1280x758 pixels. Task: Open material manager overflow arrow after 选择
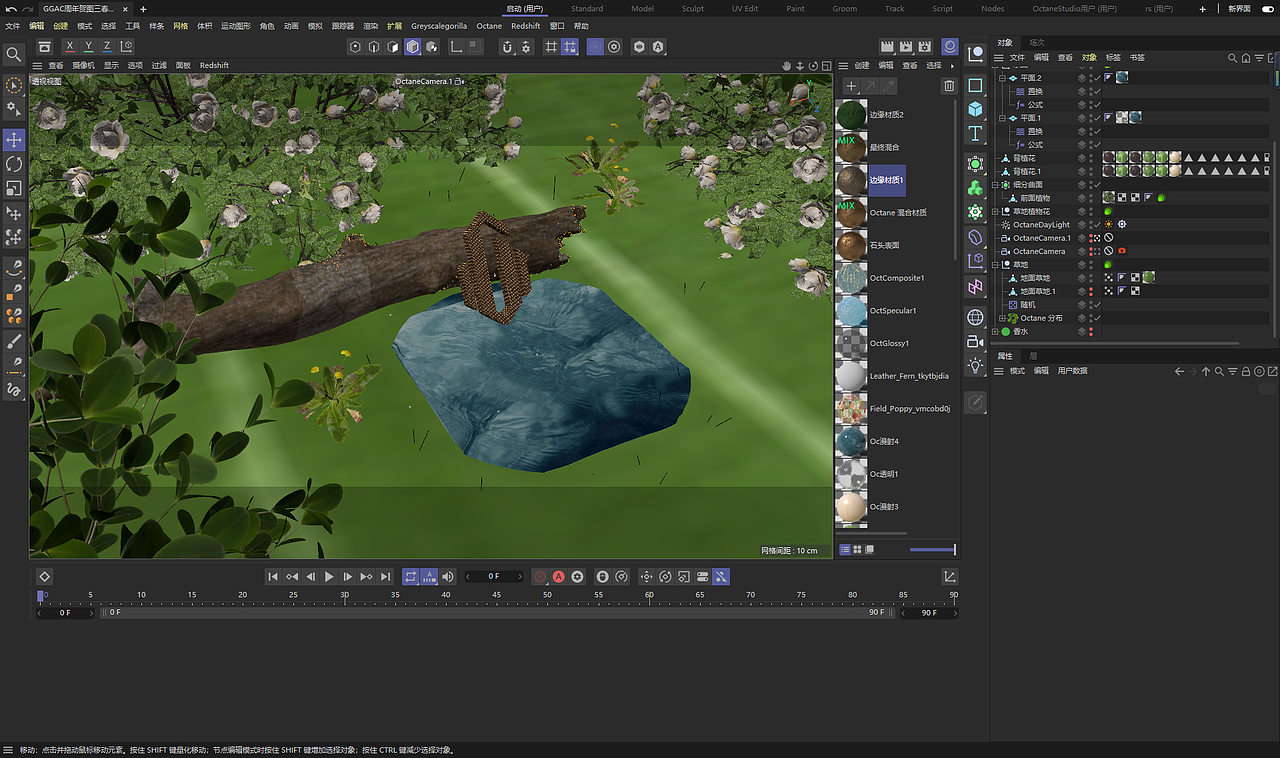coord(952,65)
